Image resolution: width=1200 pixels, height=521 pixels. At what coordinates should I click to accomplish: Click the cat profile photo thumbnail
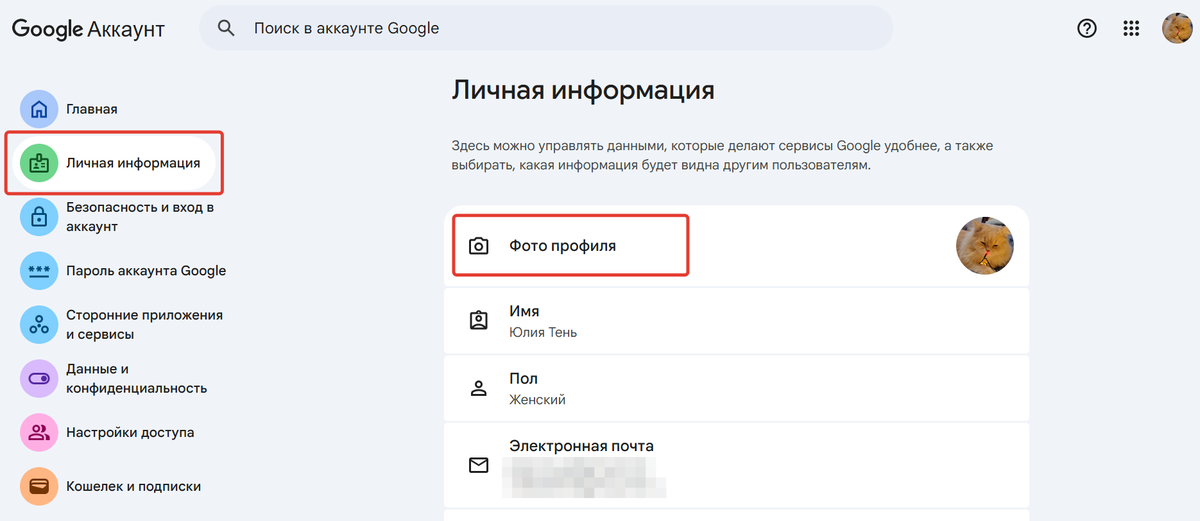[985, 246]
